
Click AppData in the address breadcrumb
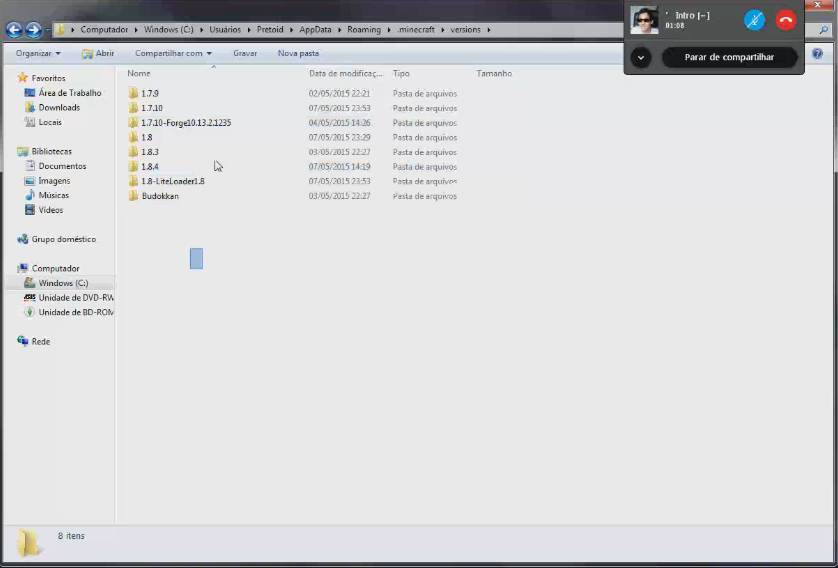tap(315, 30)
